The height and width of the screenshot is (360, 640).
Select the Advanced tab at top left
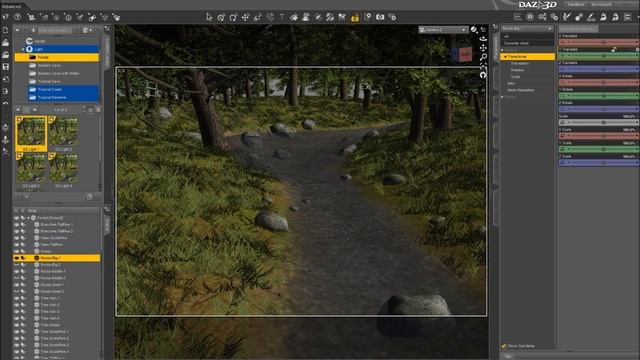(11, 6)
